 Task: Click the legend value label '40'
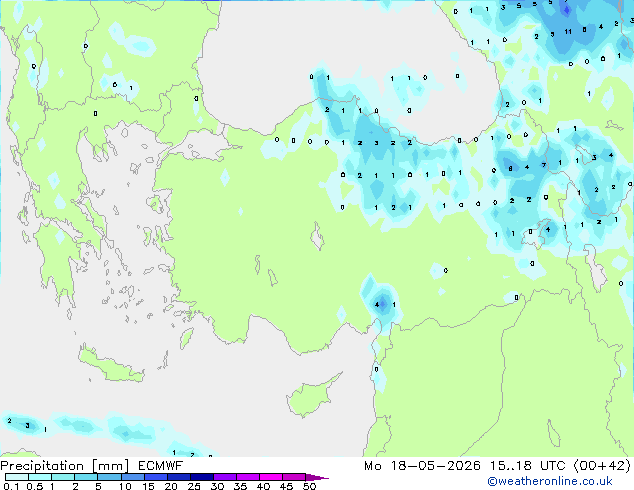pyautogui.click(x=264, y=486)
